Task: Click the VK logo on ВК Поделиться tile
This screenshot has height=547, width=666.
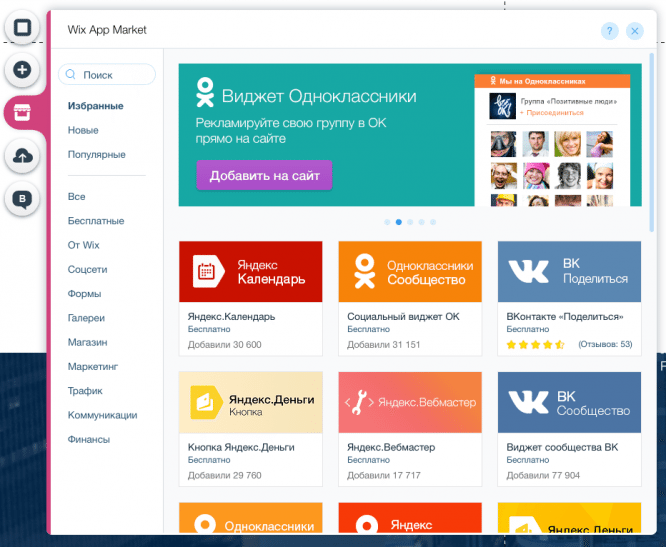Action: [529, 271]
